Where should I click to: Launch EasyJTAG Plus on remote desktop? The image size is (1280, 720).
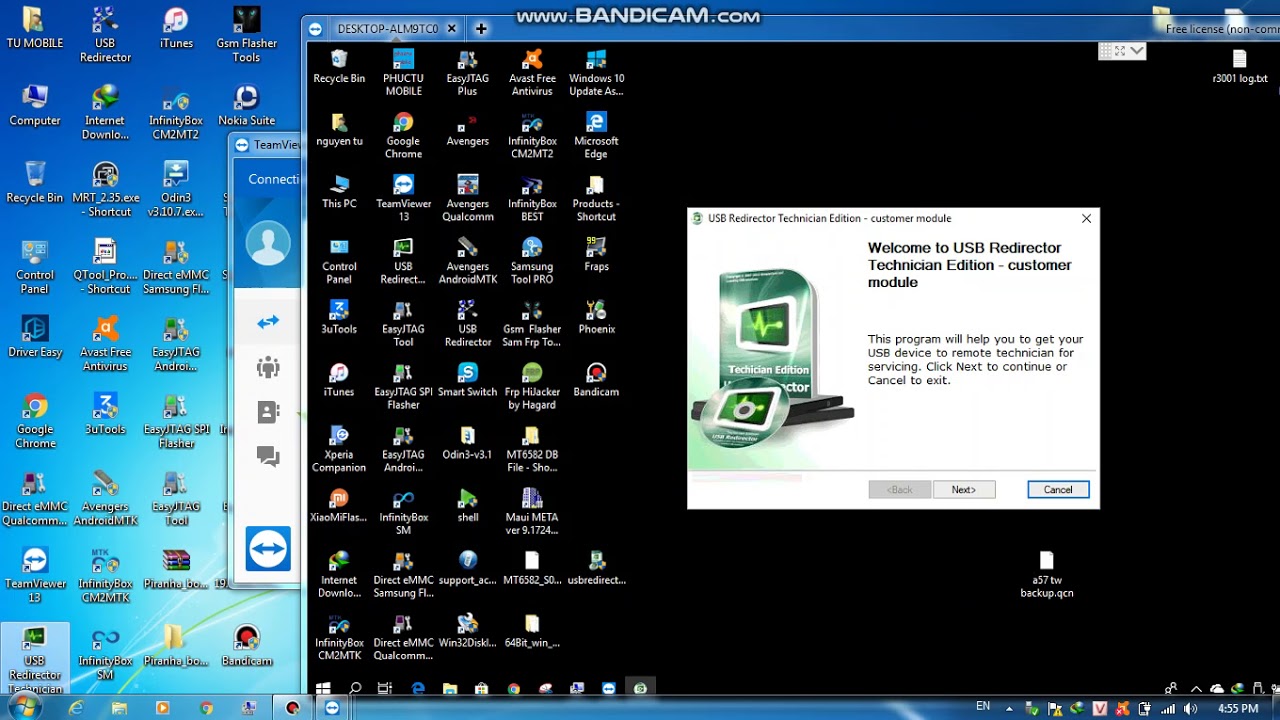pos(467,72)
